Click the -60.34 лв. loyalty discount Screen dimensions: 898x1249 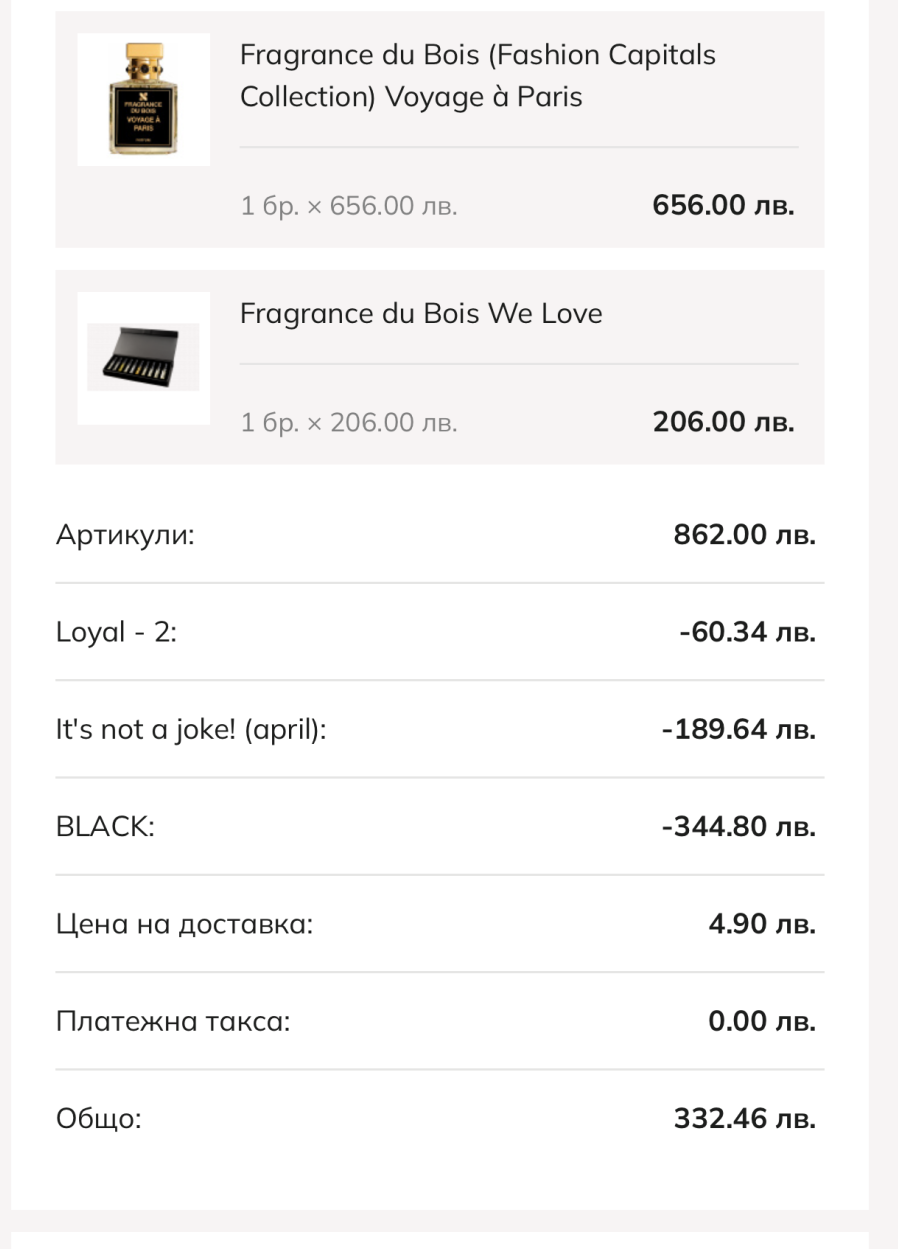[x=746, y=632]
